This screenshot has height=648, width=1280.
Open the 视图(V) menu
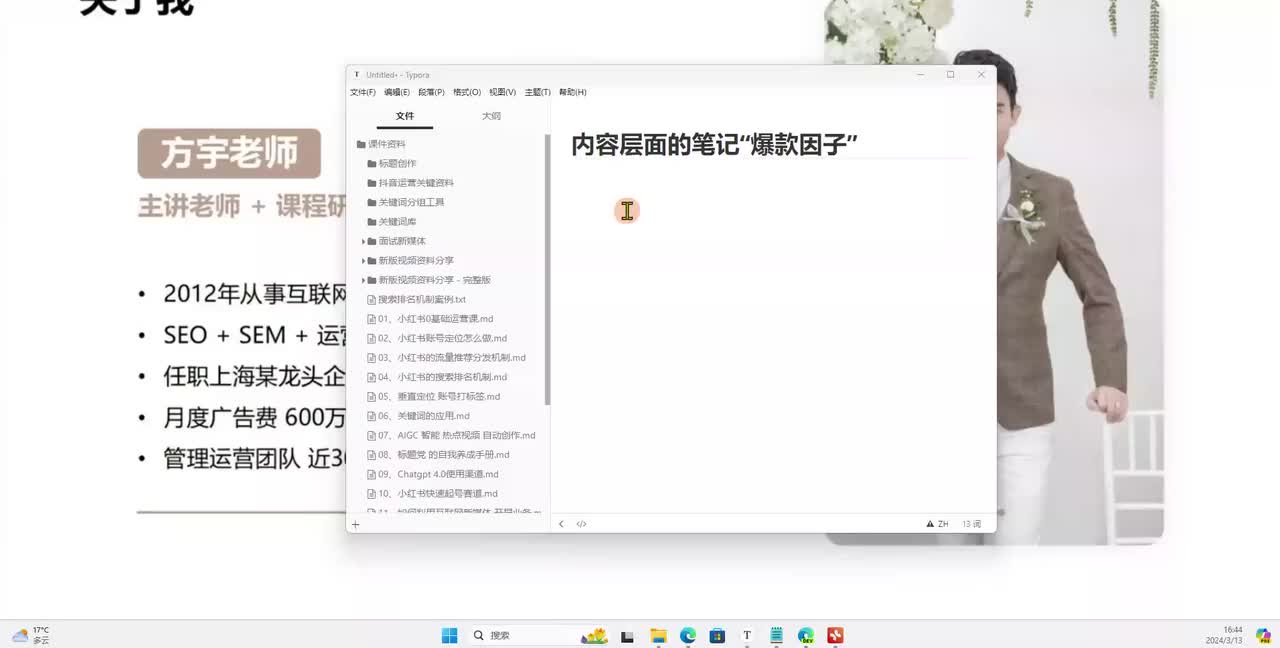point(502,92)
